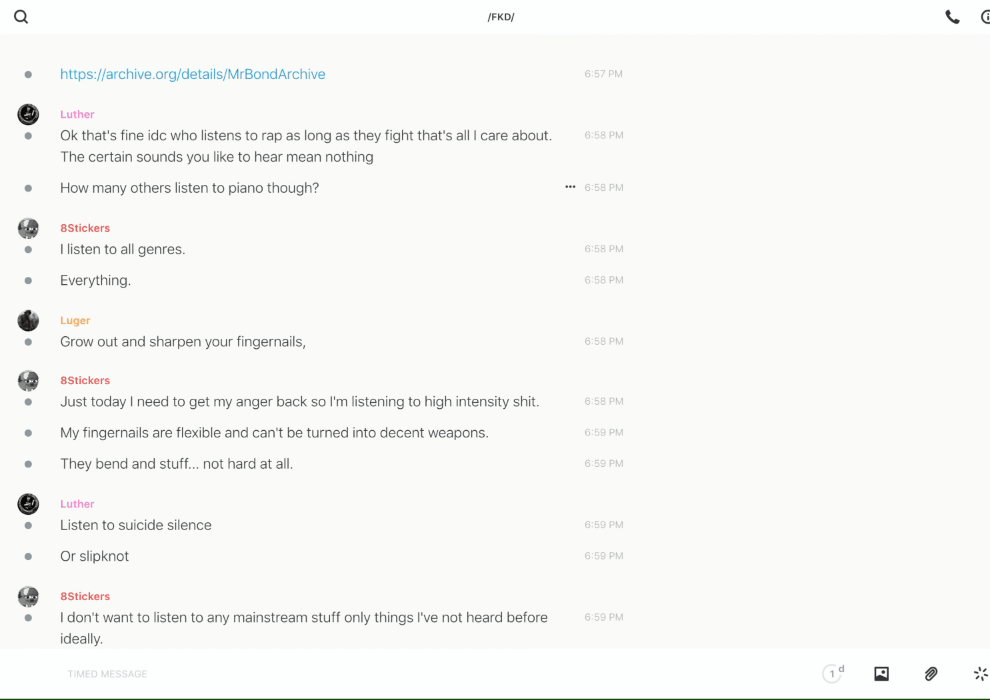Image resolution: width=990 pixels, height=700 pixels.
Task: Click Luger's profile avatar
Action: pyautogui.click(x=28, y=320)
